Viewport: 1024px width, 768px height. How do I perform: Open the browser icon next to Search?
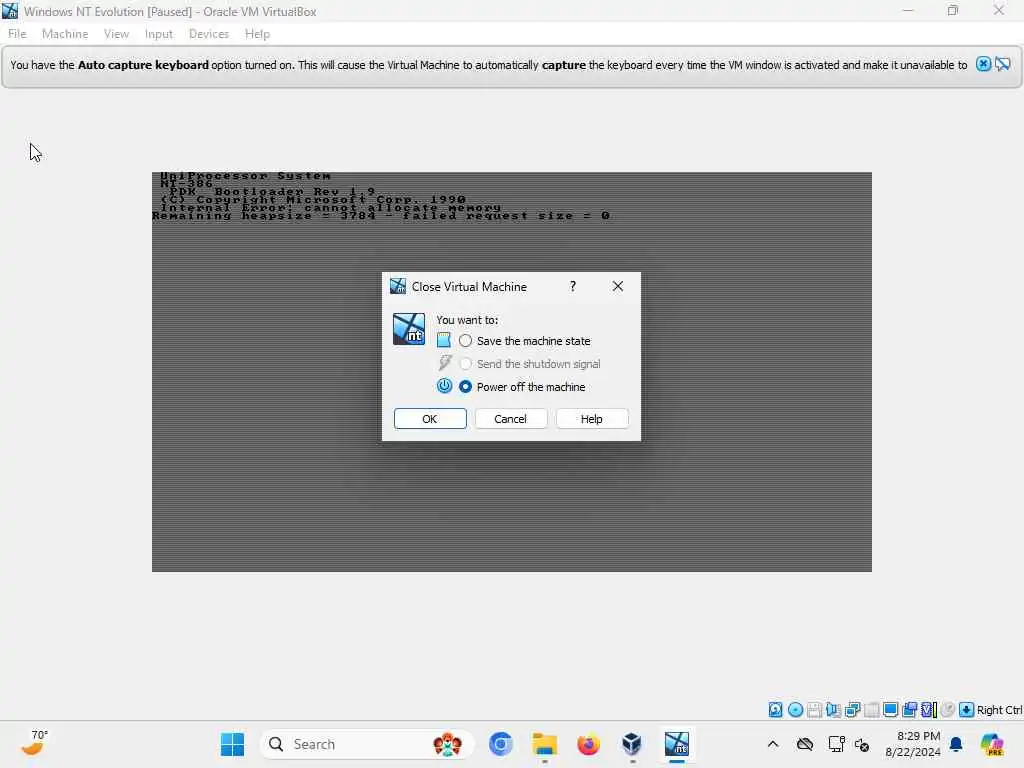501,744
